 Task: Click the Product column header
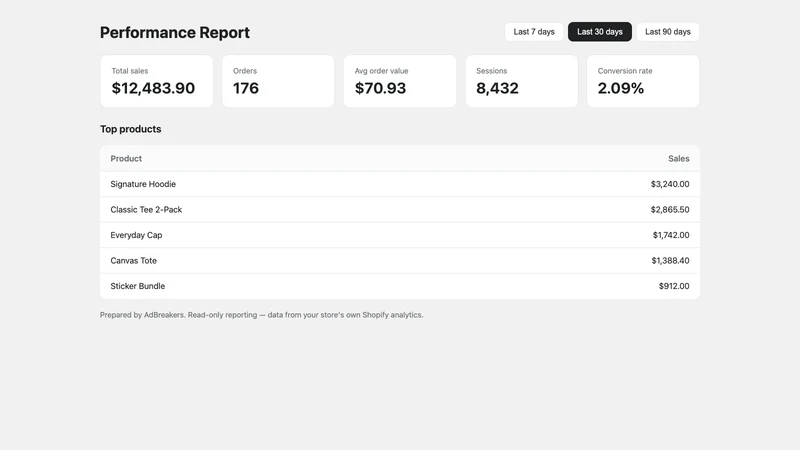tap(126, 159)
